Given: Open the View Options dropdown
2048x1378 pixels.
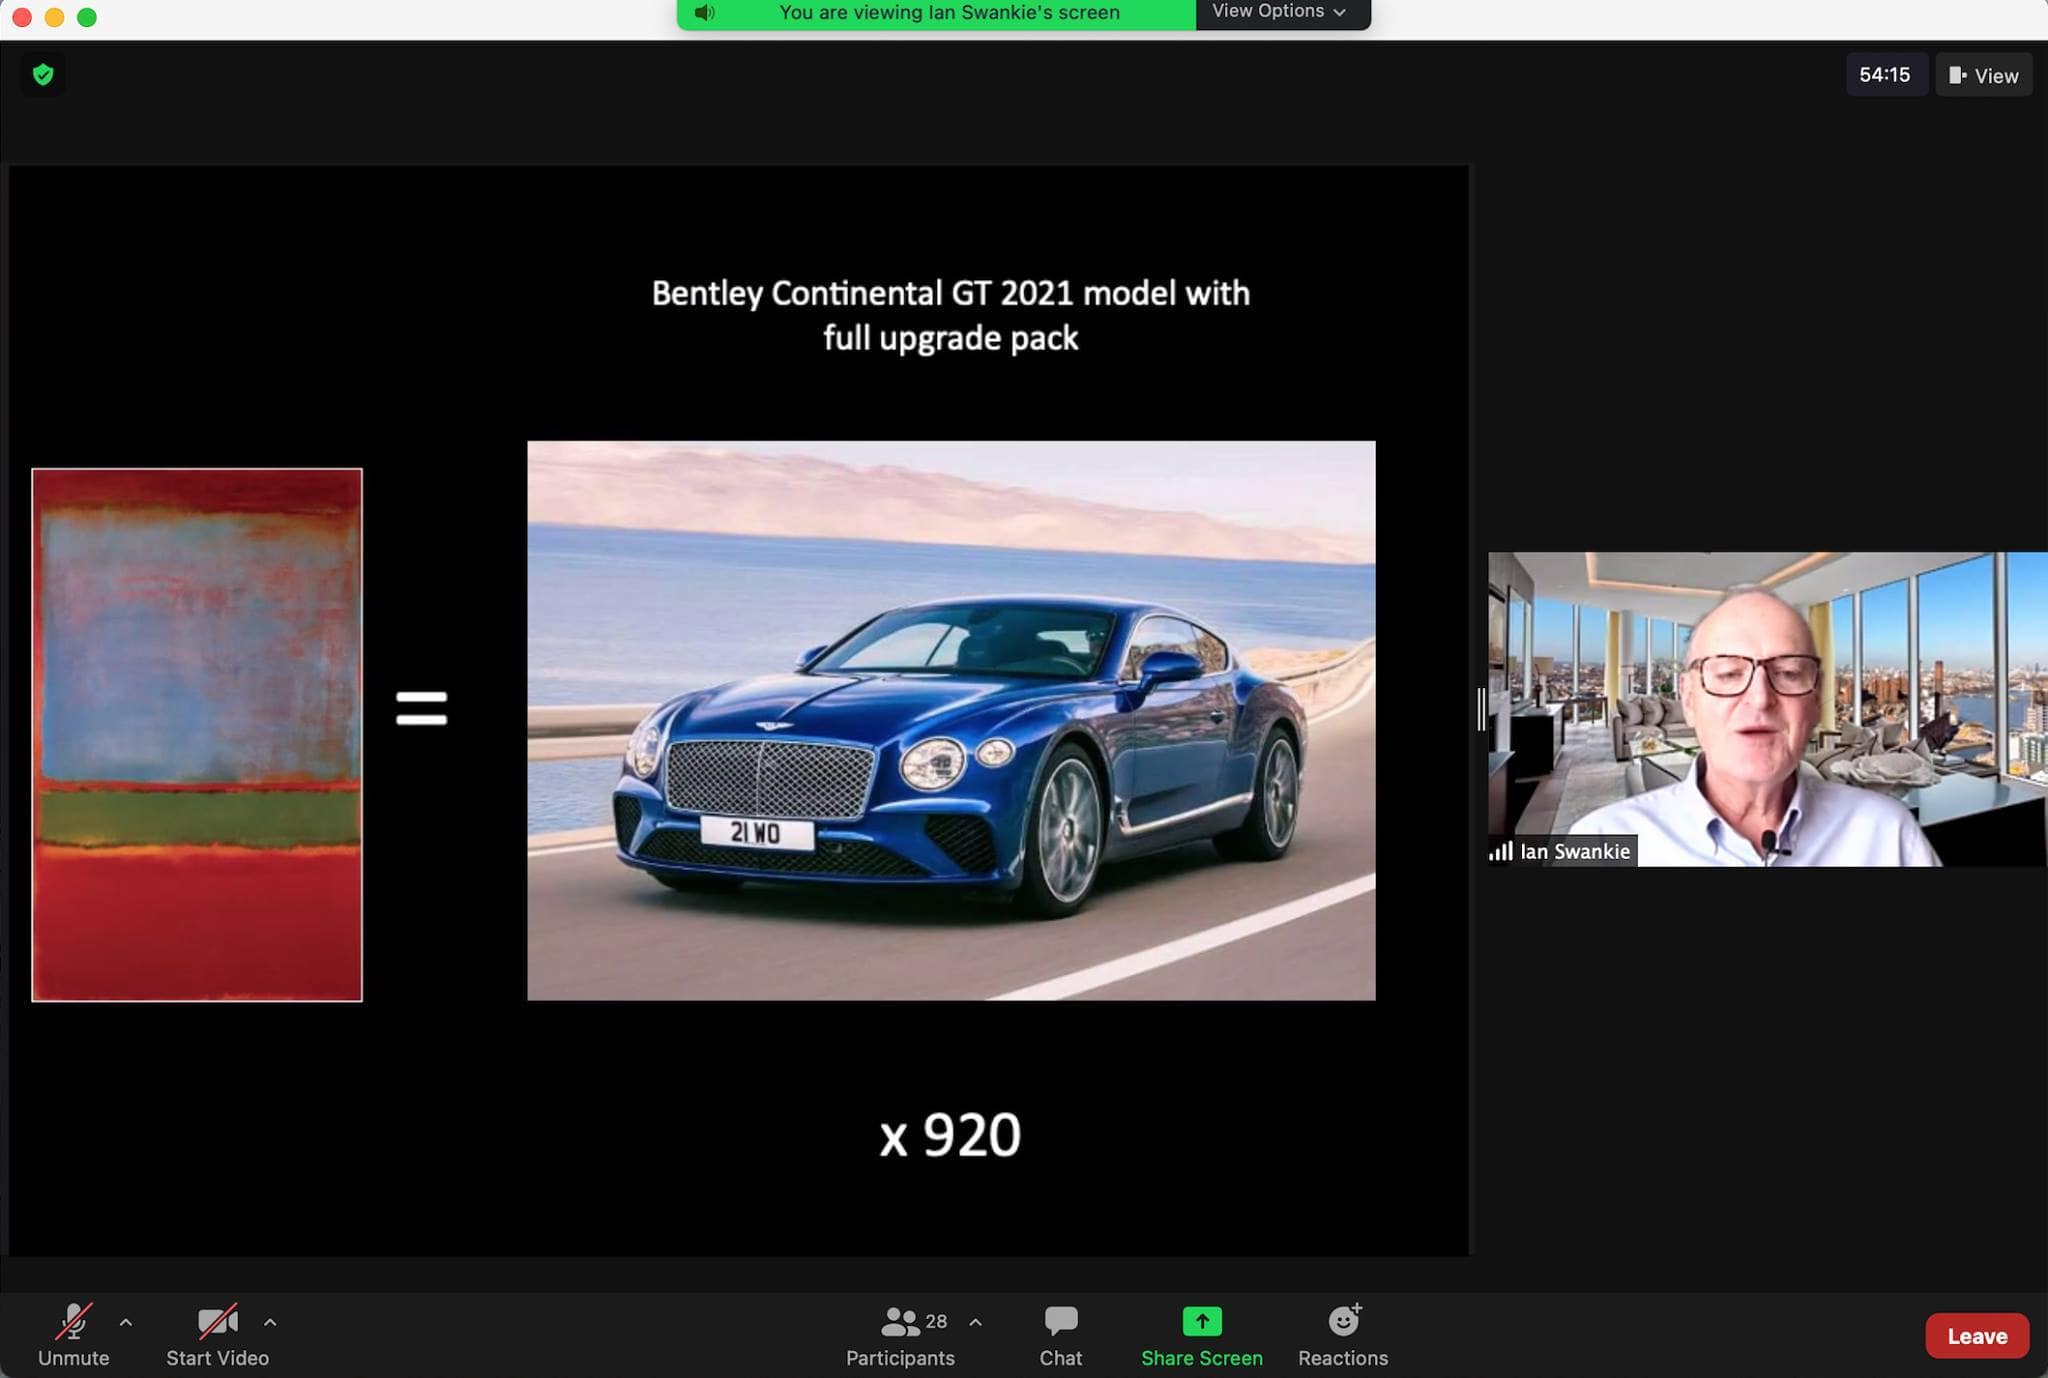Looking at the screenshot, I should coord(1279,12).
